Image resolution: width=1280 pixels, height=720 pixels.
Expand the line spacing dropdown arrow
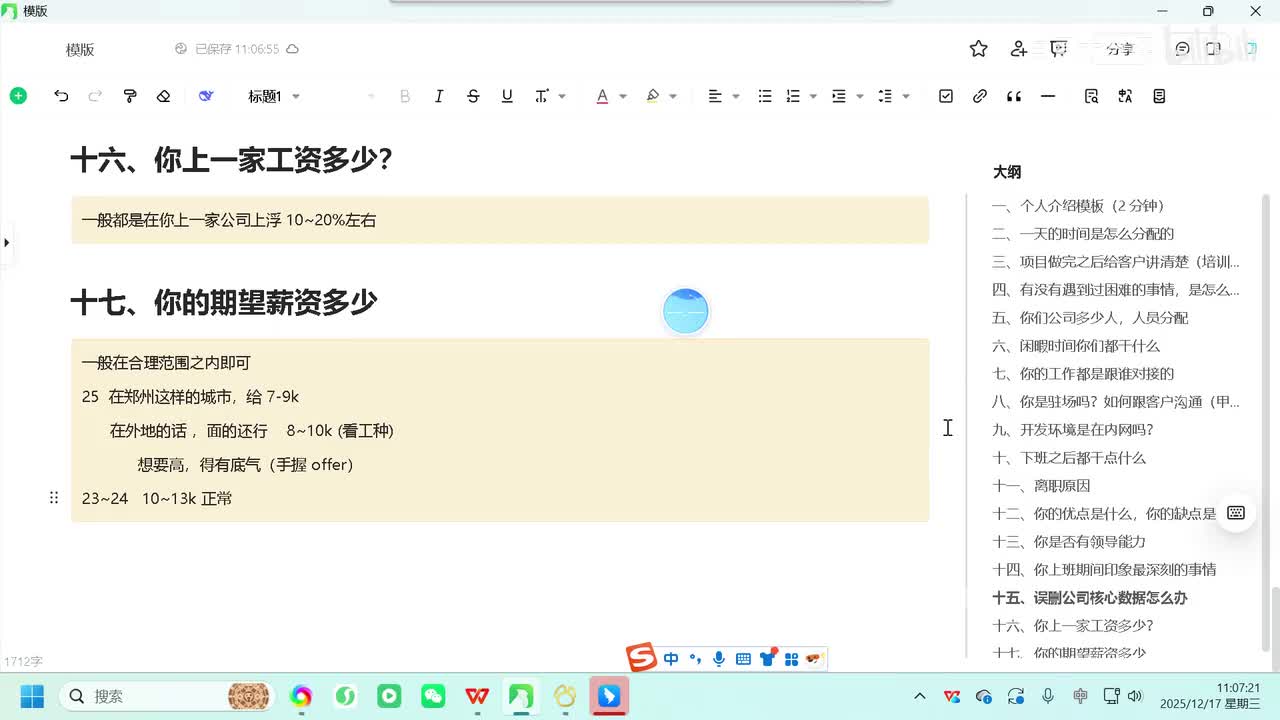click(906, 96)
